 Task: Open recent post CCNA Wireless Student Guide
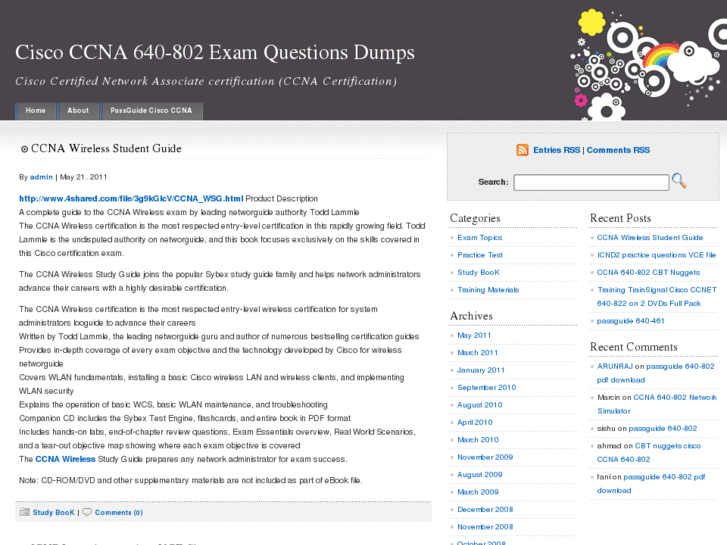pyautogui.click(x=650, y=237)
